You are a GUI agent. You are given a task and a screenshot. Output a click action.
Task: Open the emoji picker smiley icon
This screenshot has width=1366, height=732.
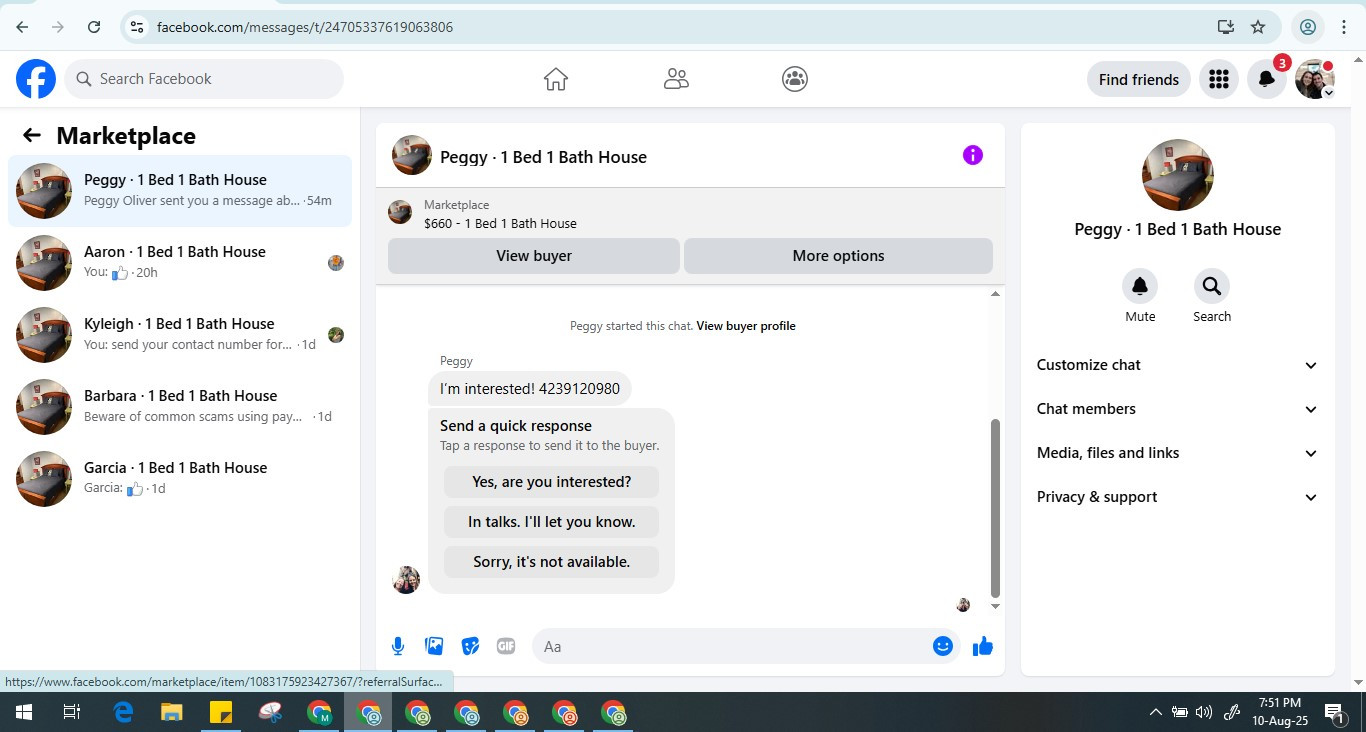click(x=942, y=646)
